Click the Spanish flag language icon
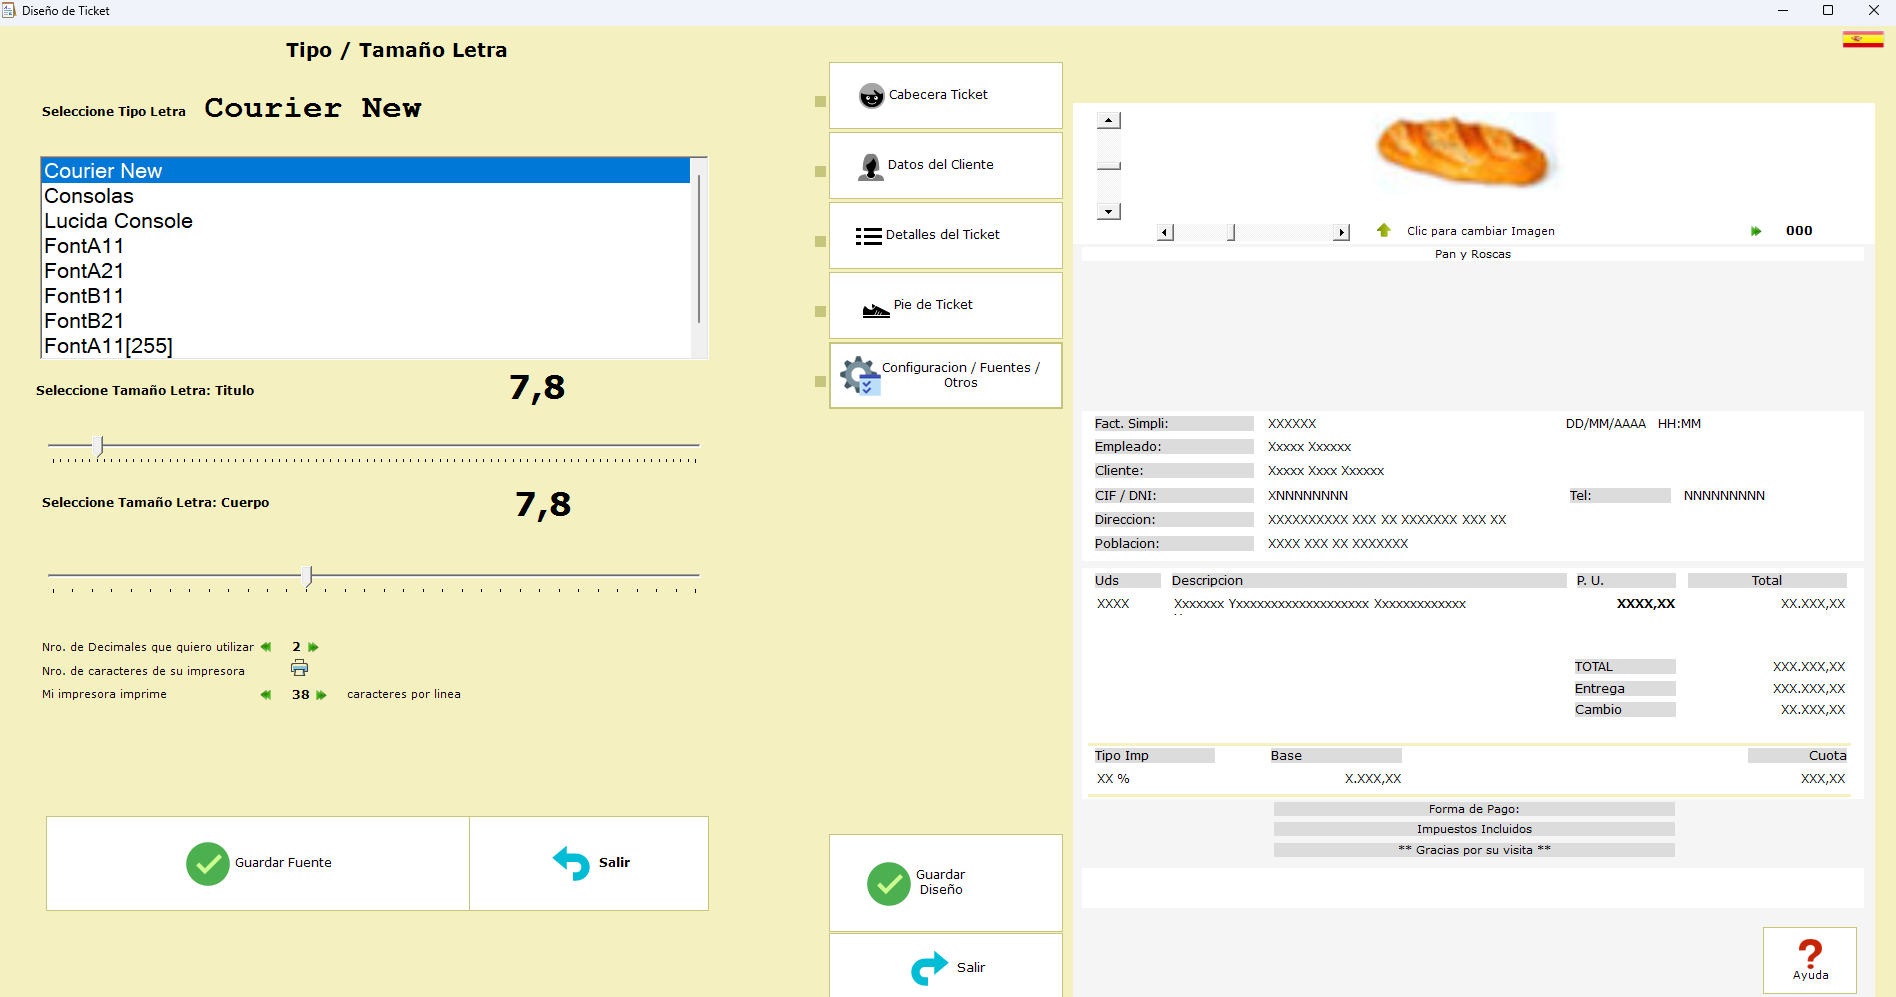 coord(1862,39)
